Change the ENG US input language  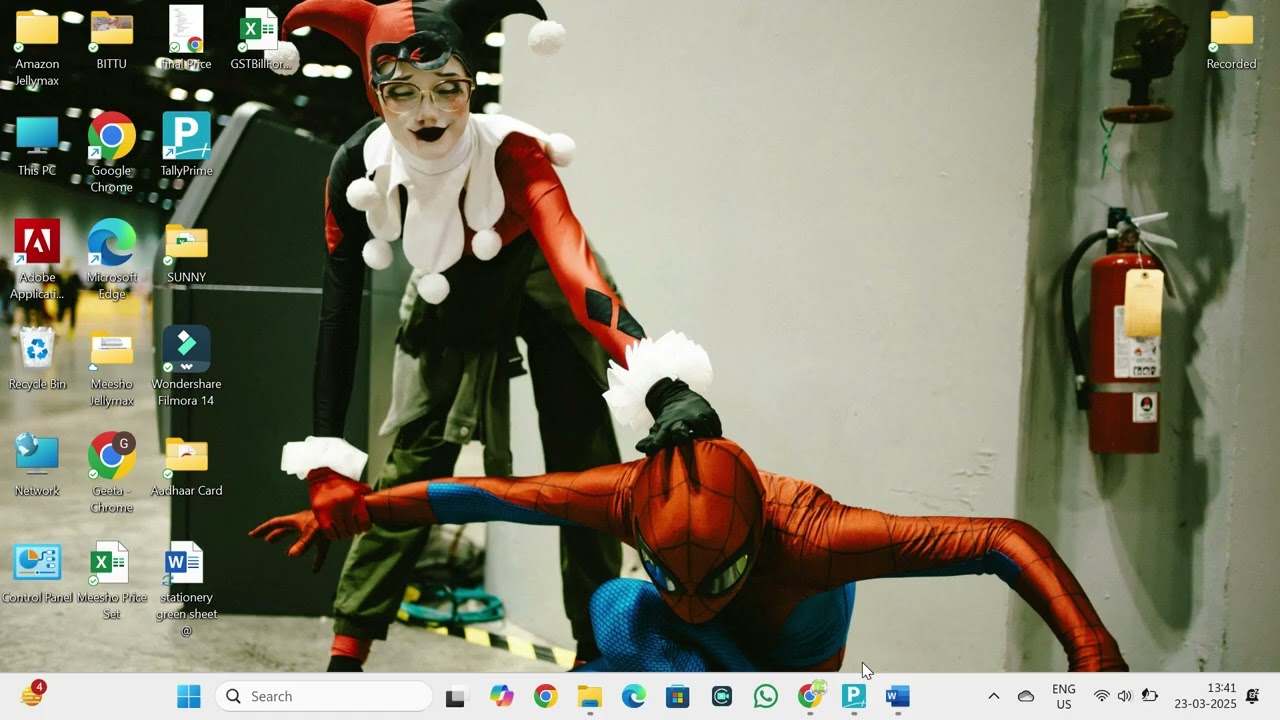pos(1064,696)
